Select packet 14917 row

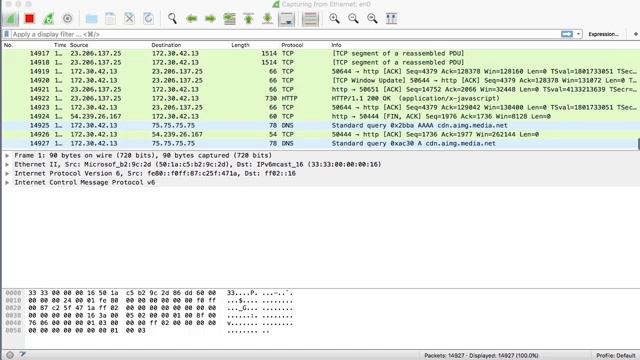coord(320,53)
